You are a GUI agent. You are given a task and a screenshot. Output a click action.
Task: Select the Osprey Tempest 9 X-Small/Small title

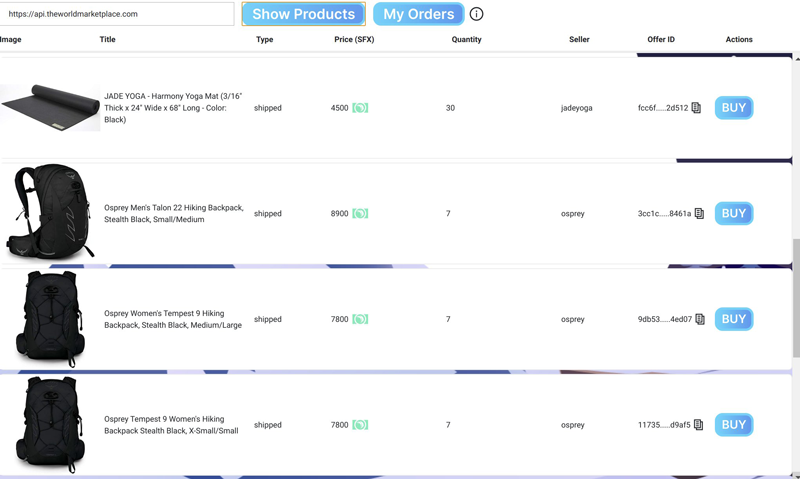[171, 424]
